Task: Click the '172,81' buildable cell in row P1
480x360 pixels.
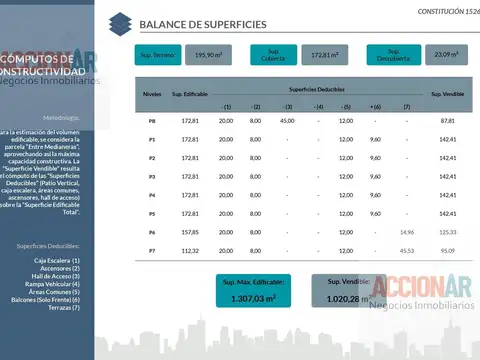Action: pyautogui.click(x=190, y=140)
